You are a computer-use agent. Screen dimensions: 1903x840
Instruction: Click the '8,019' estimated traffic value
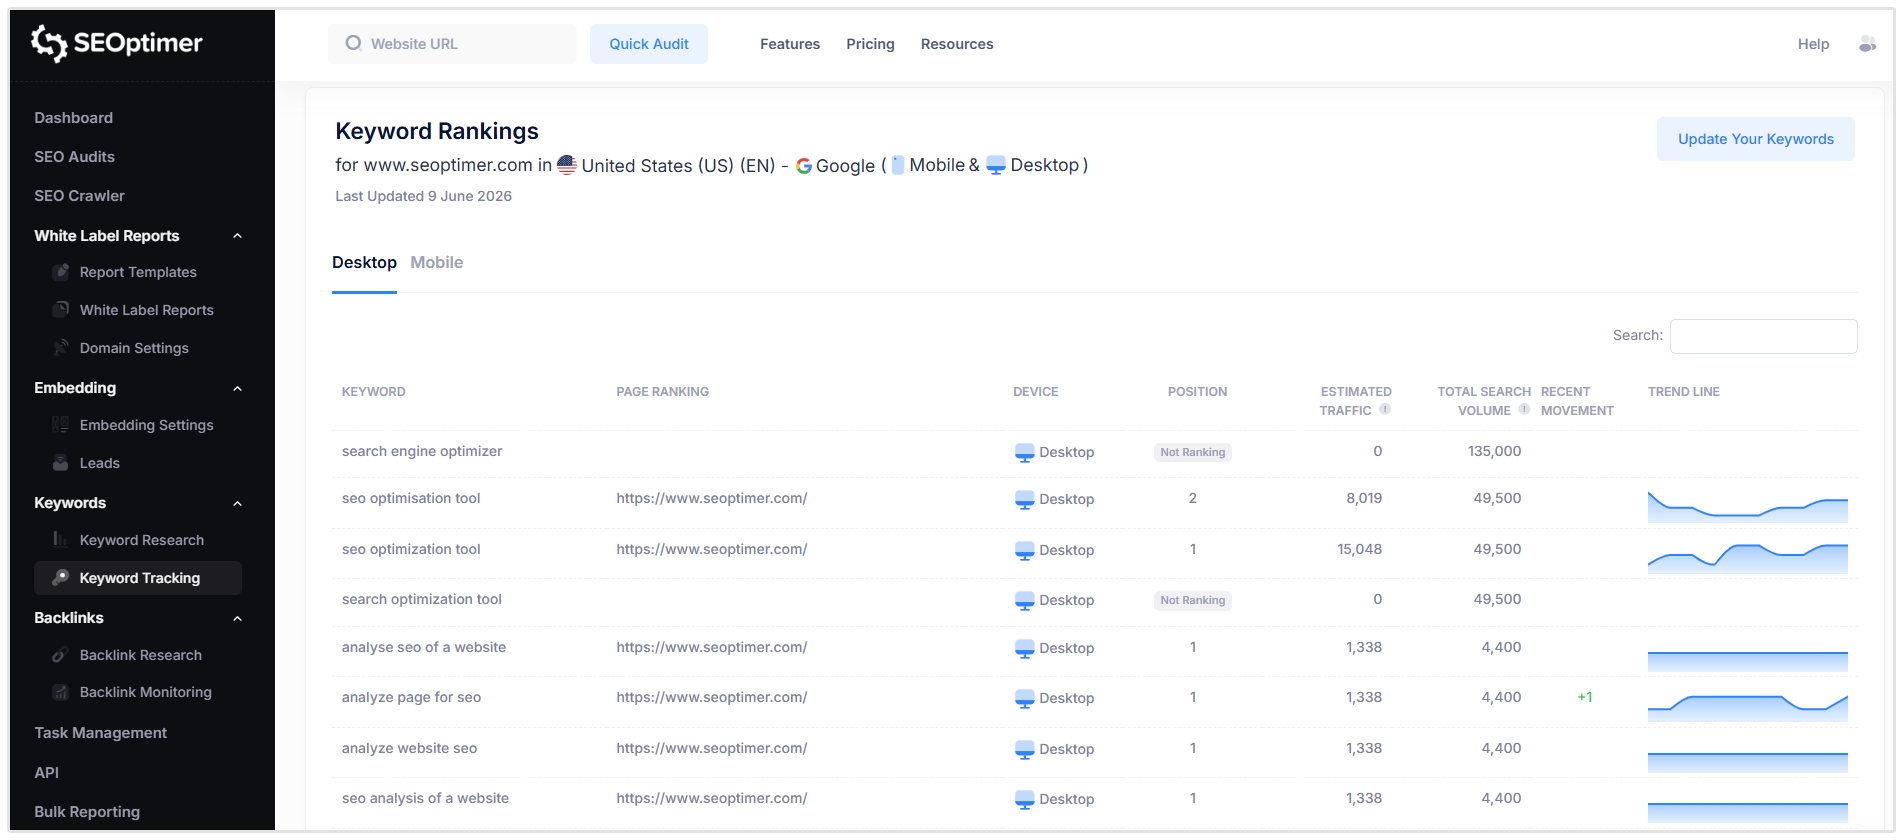pos(1364,498)
